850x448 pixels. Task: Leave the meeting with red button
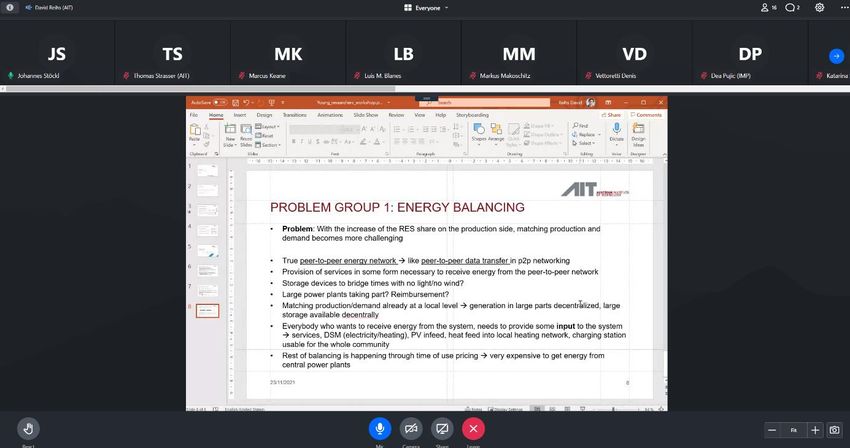(x=473, y=429)
